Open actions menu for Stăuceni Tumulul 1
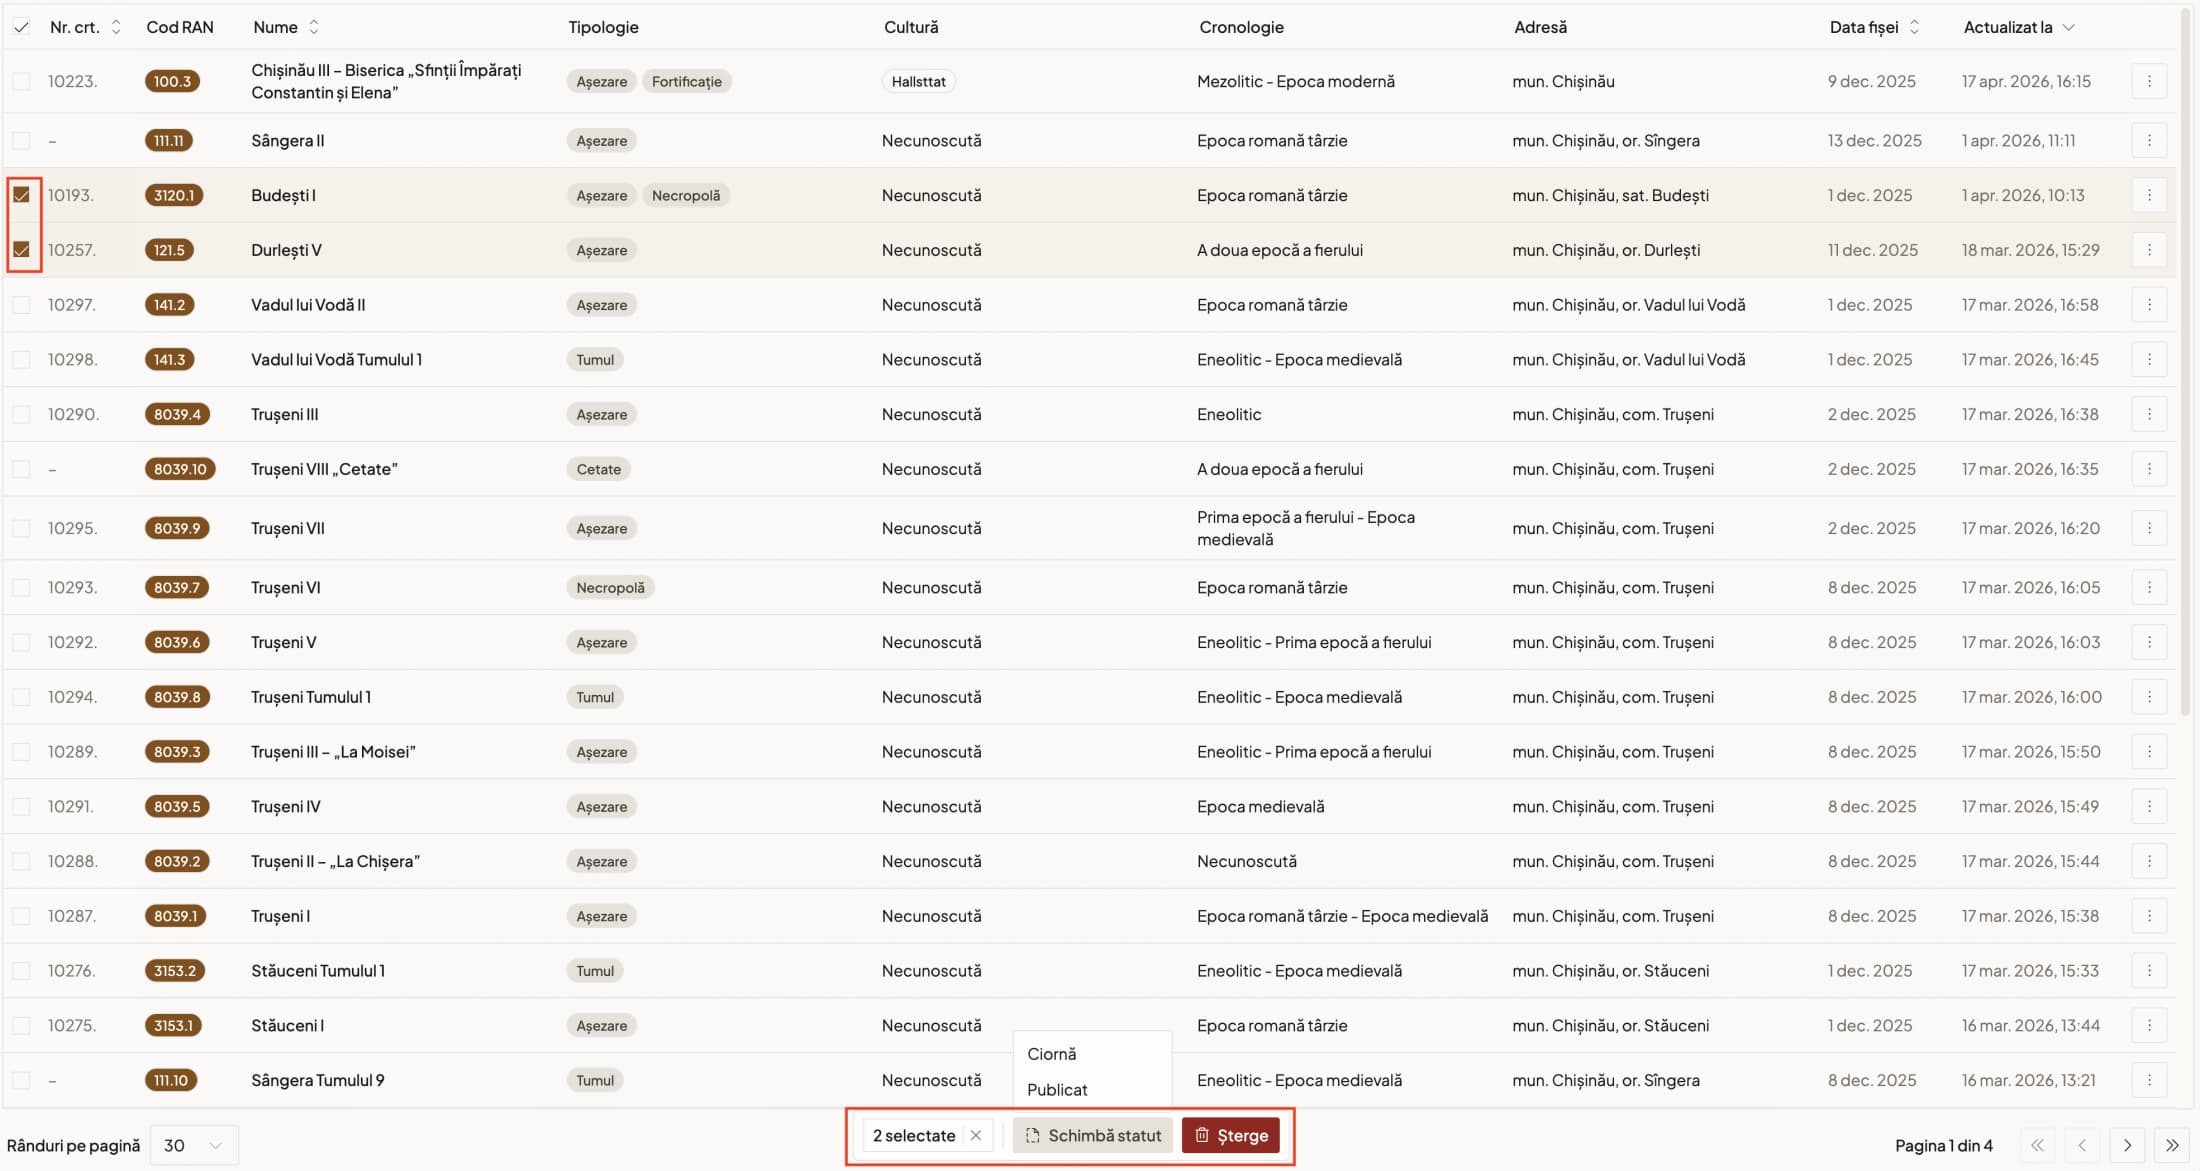Viewport: 2200px width, 1171px height. click(x=2149, y=971)
